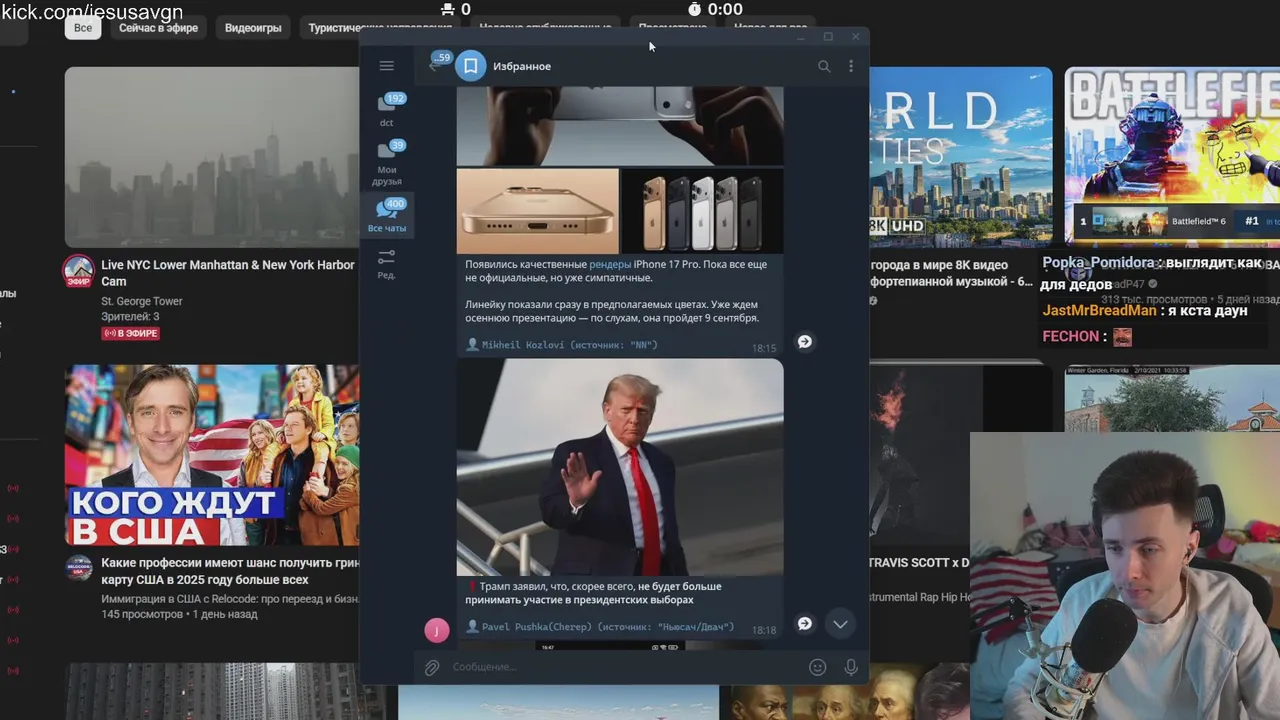Click the Relocode channel avatar
The image size is (1280, 720).
pyautogui.click(x=79, y=568)
